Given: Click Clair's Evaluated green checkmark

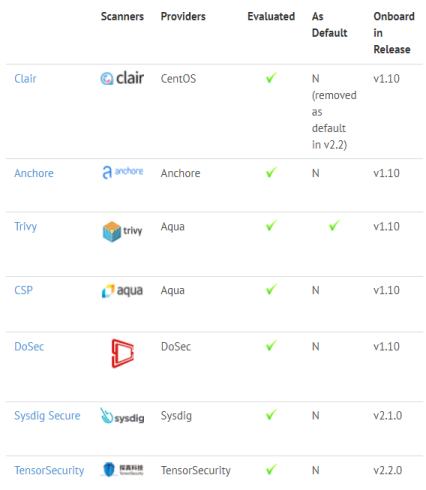Looking at the screenshot, I should 271,78.
